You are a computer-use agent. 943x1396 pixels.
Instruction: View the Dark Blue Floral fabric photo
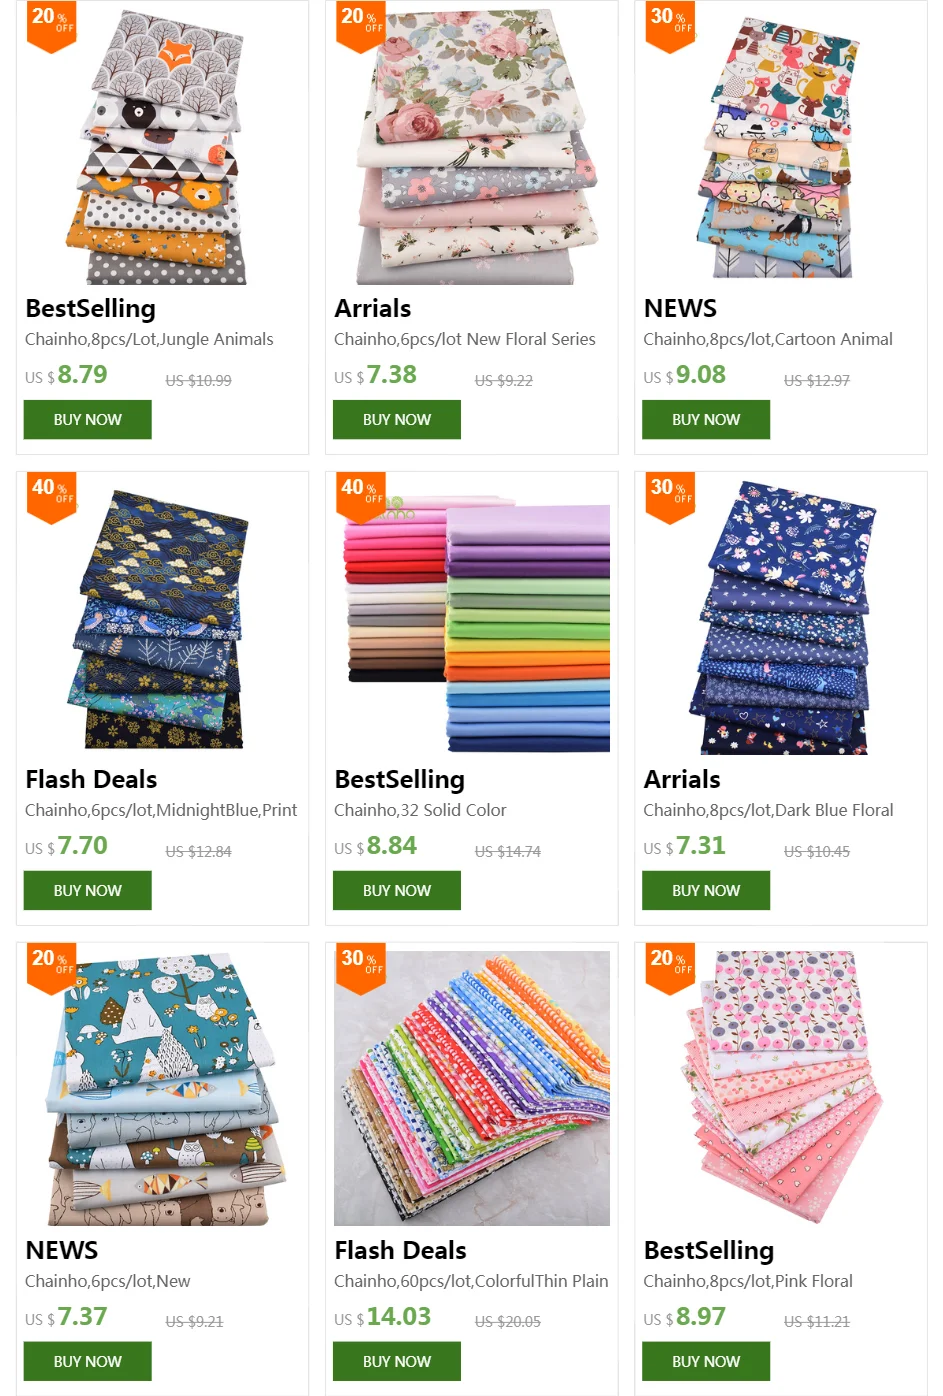coord(781,618)
